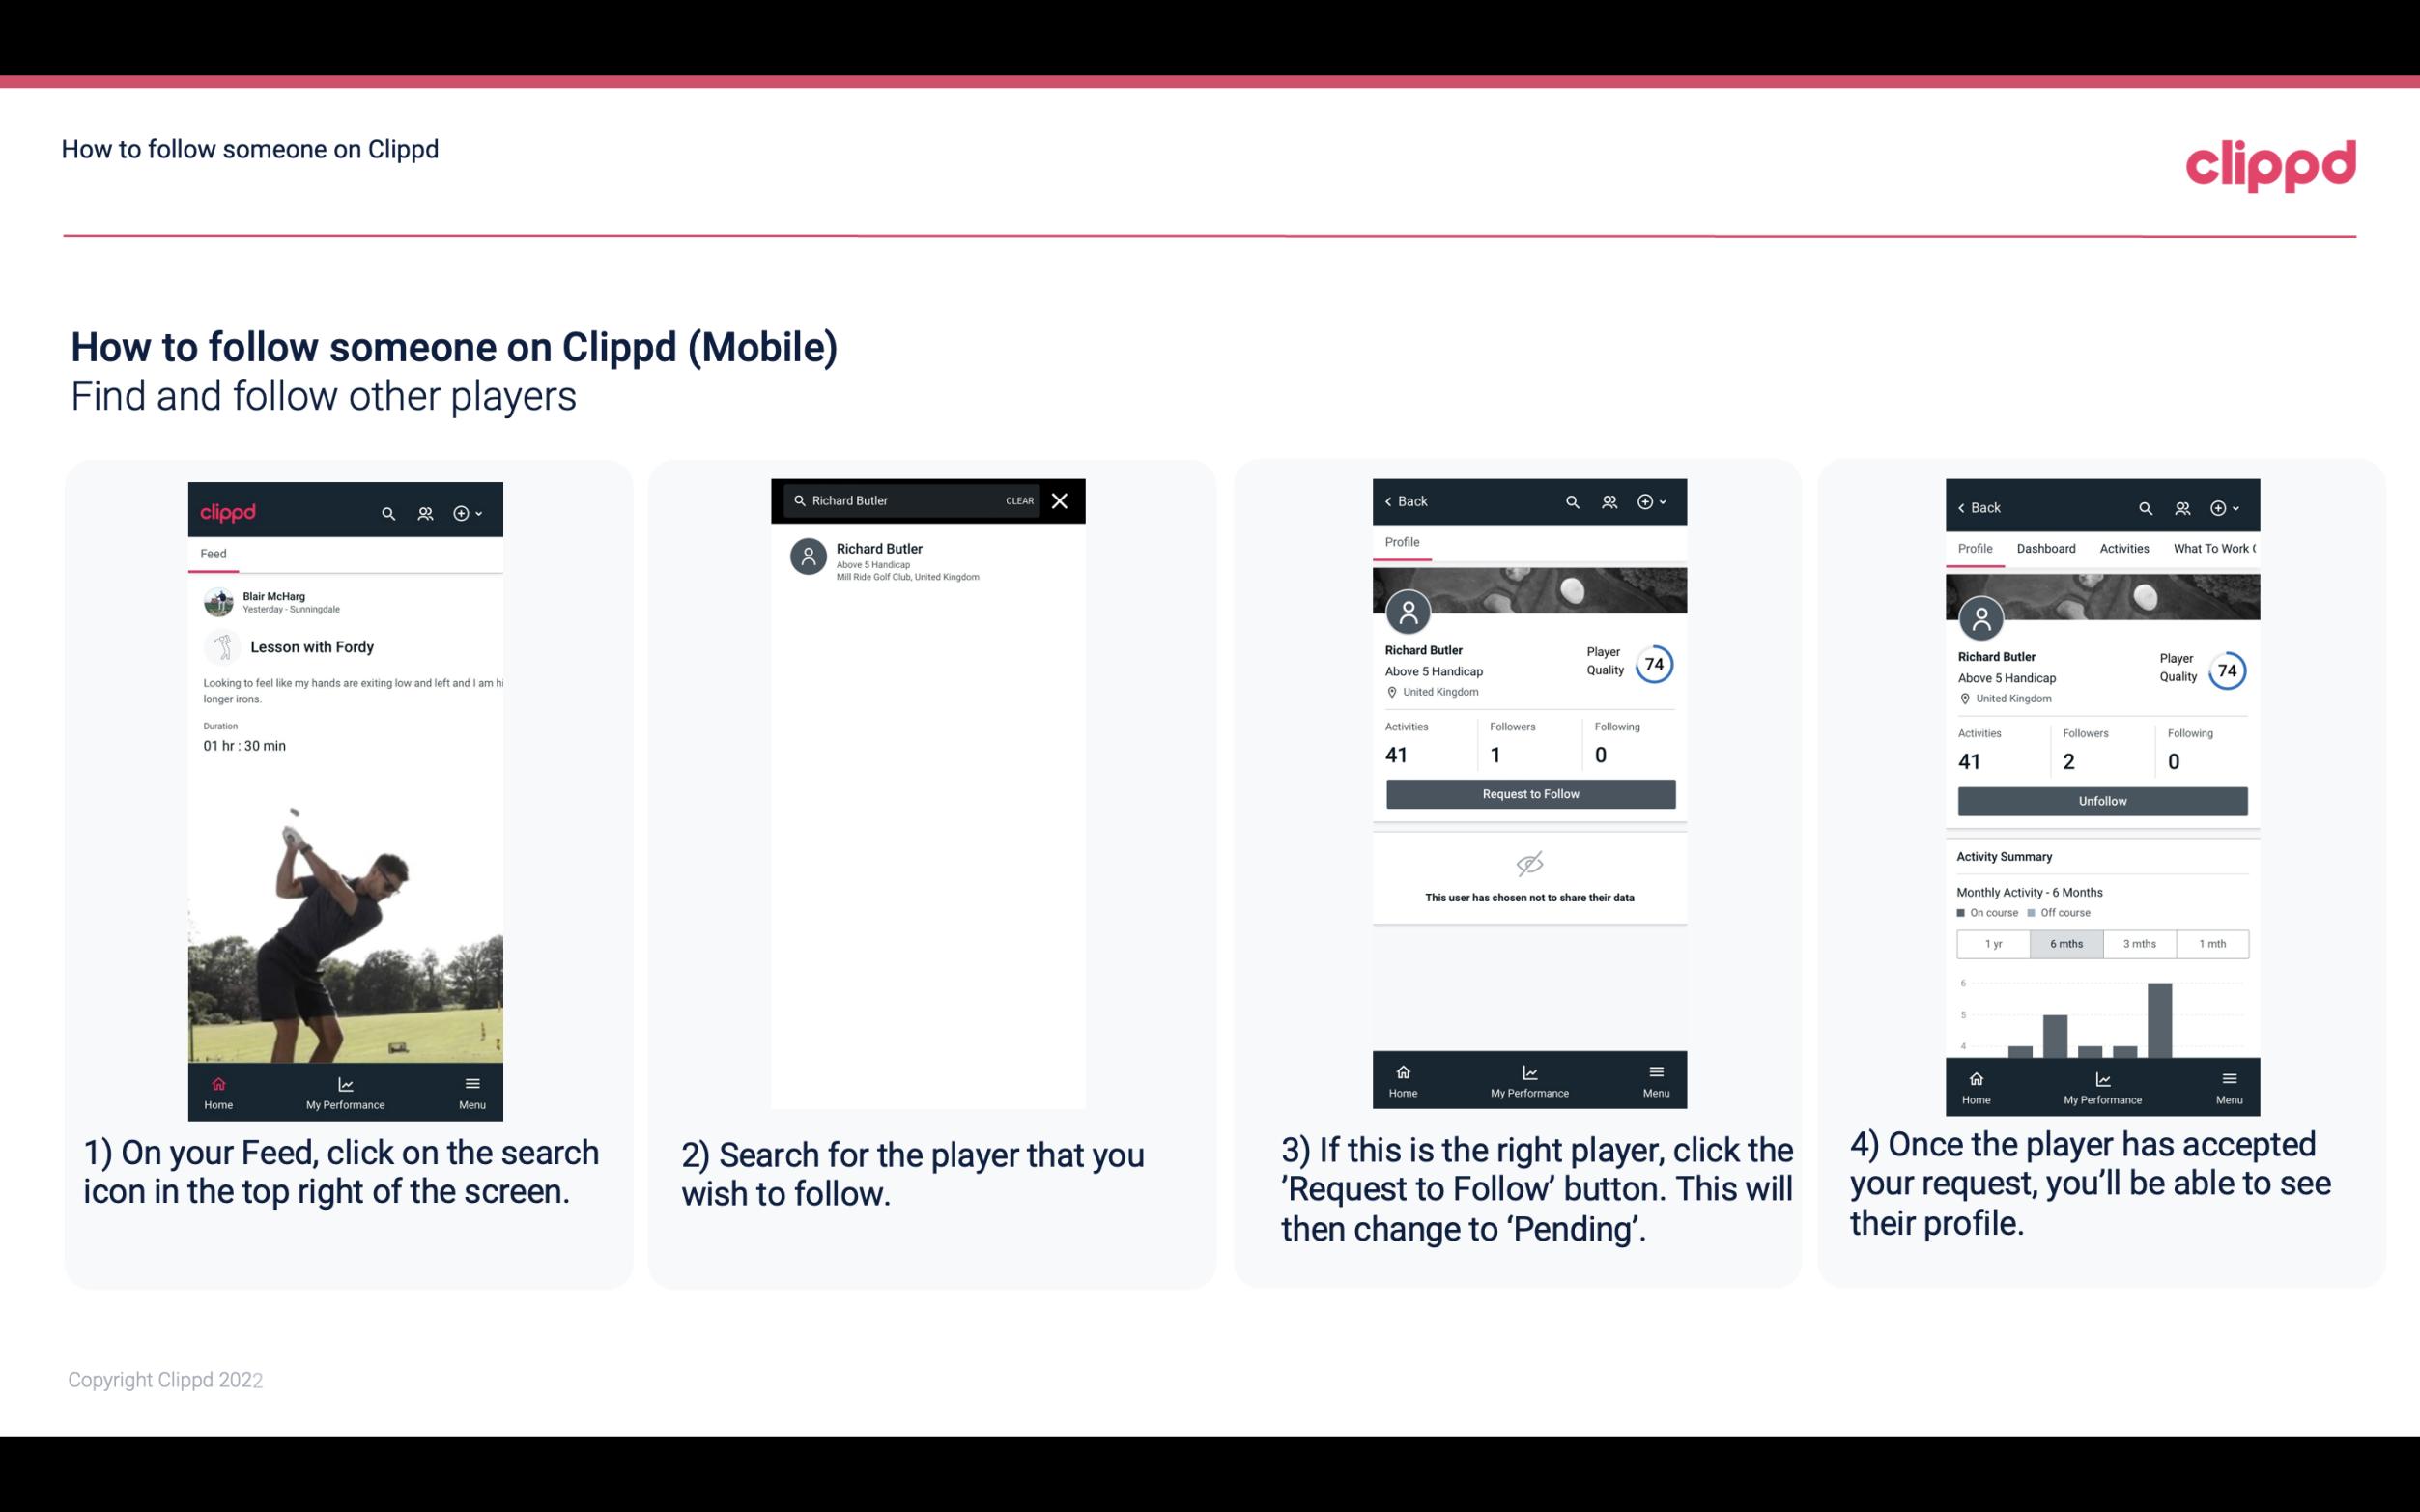The width and height of the screenshot is (2420, 1512).
Task: Click the clear X button in search bar
Action: [x=1062, y=499]
